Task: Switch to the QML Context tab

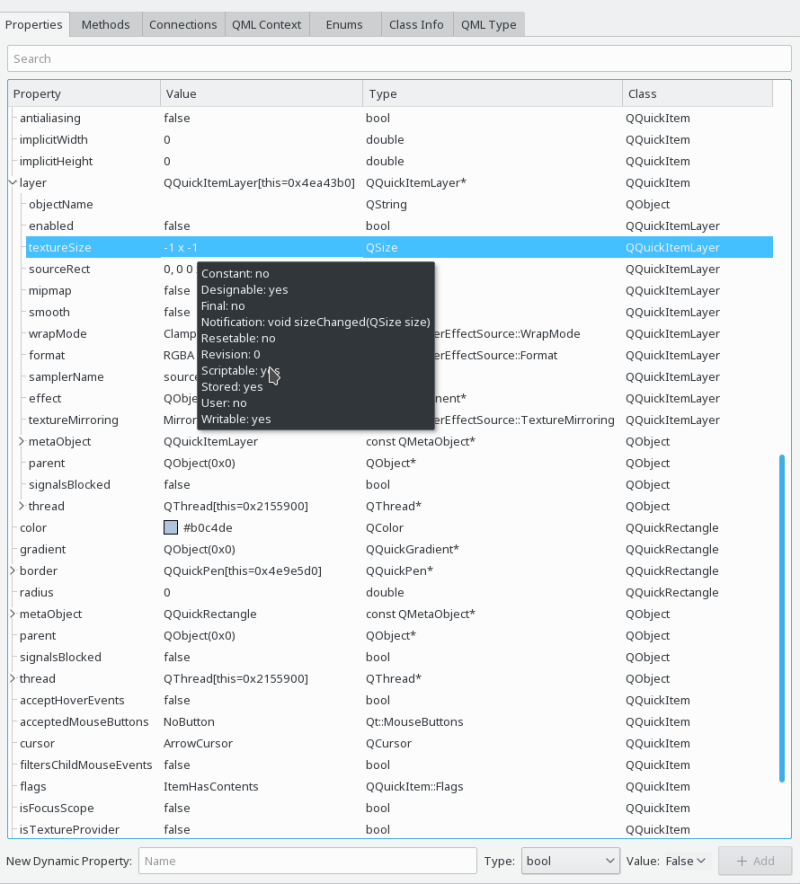Action: click(267, 25)
